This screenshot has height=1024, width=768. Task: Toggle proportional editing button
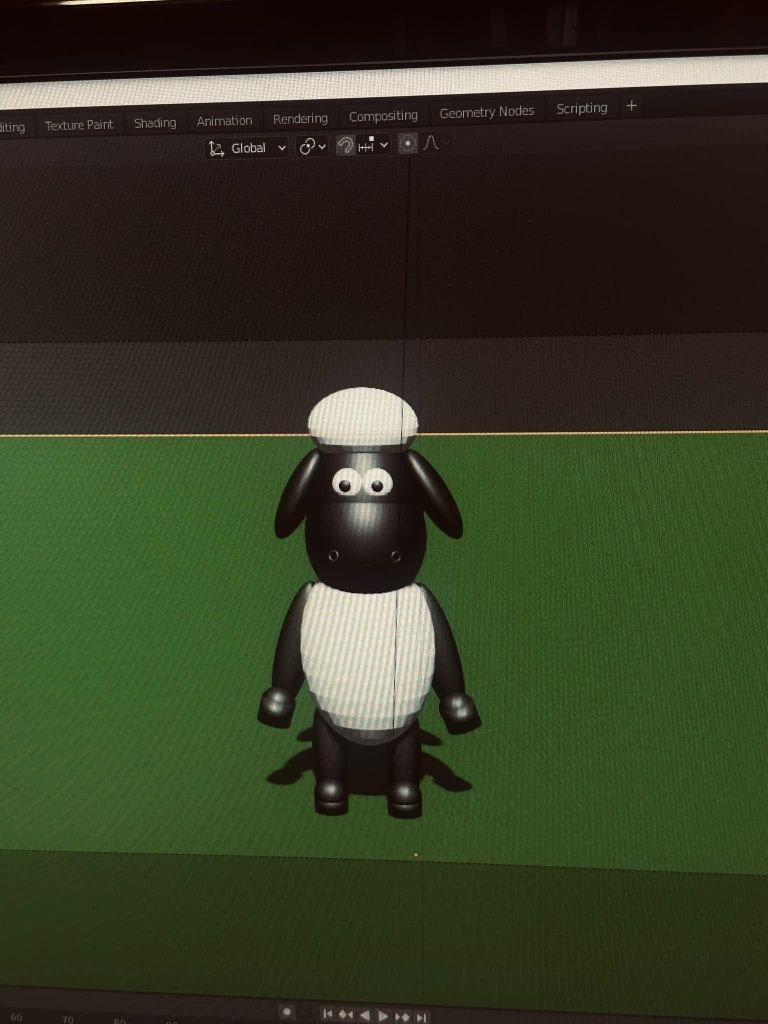pos(408,143)
